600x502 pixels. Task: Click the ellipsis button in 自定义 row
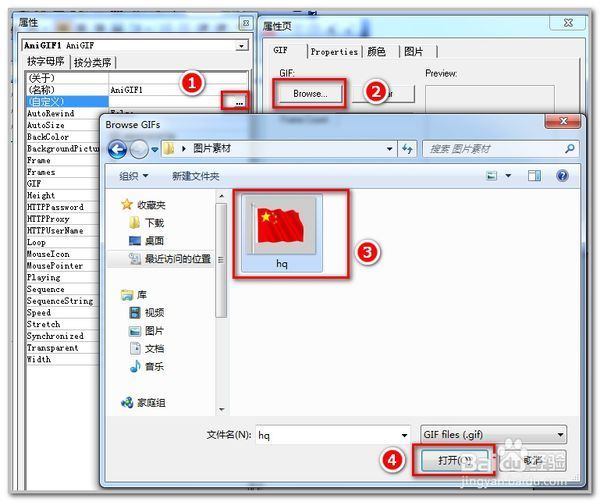[239, 102]
